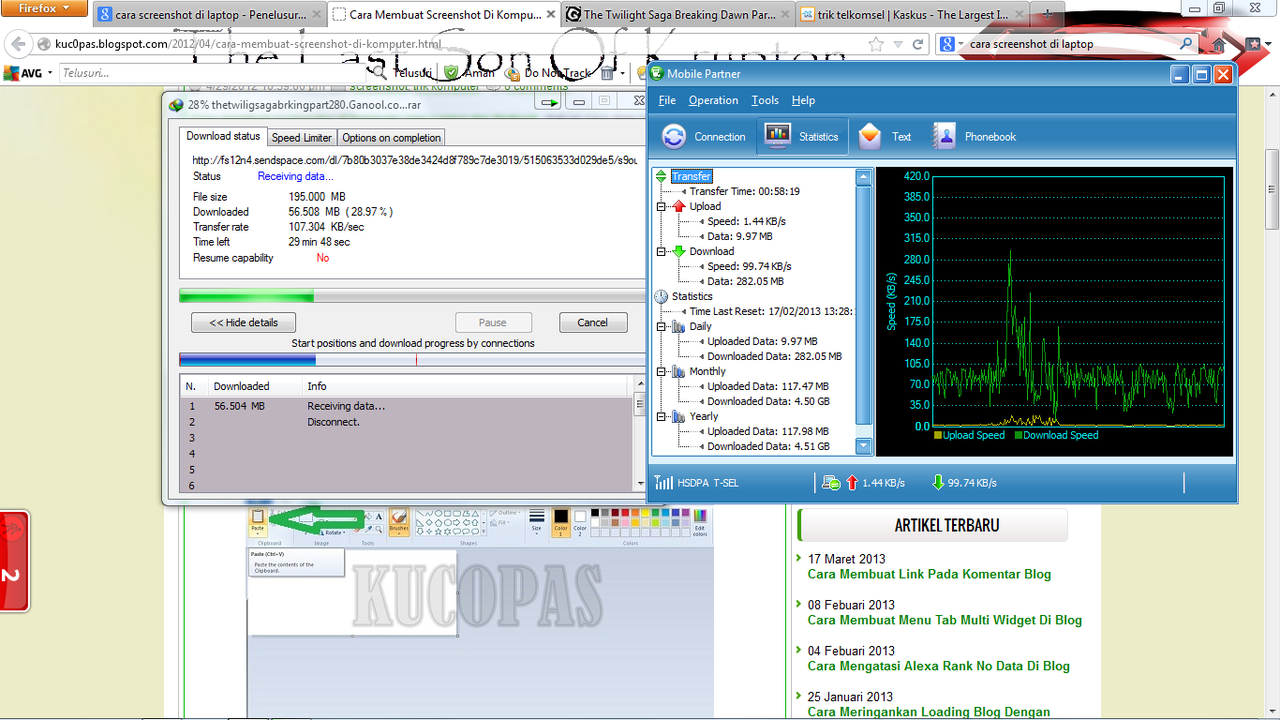Open the Phonebook in Mobile Partner

(974, 137)
